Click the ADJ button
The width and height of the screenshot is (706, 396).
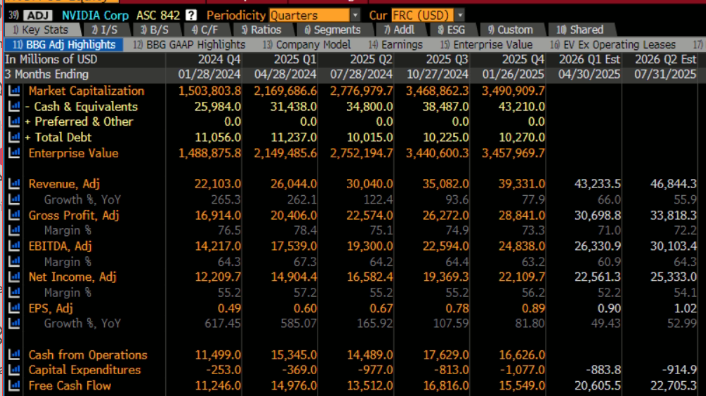coord(38,15)
